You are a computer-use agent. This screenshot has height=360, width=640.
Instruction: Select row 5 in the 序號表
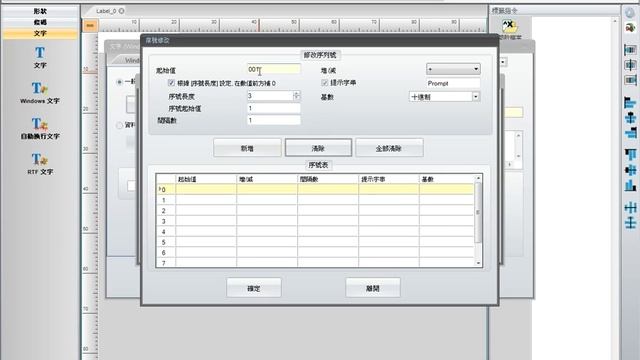click(315, 242)
